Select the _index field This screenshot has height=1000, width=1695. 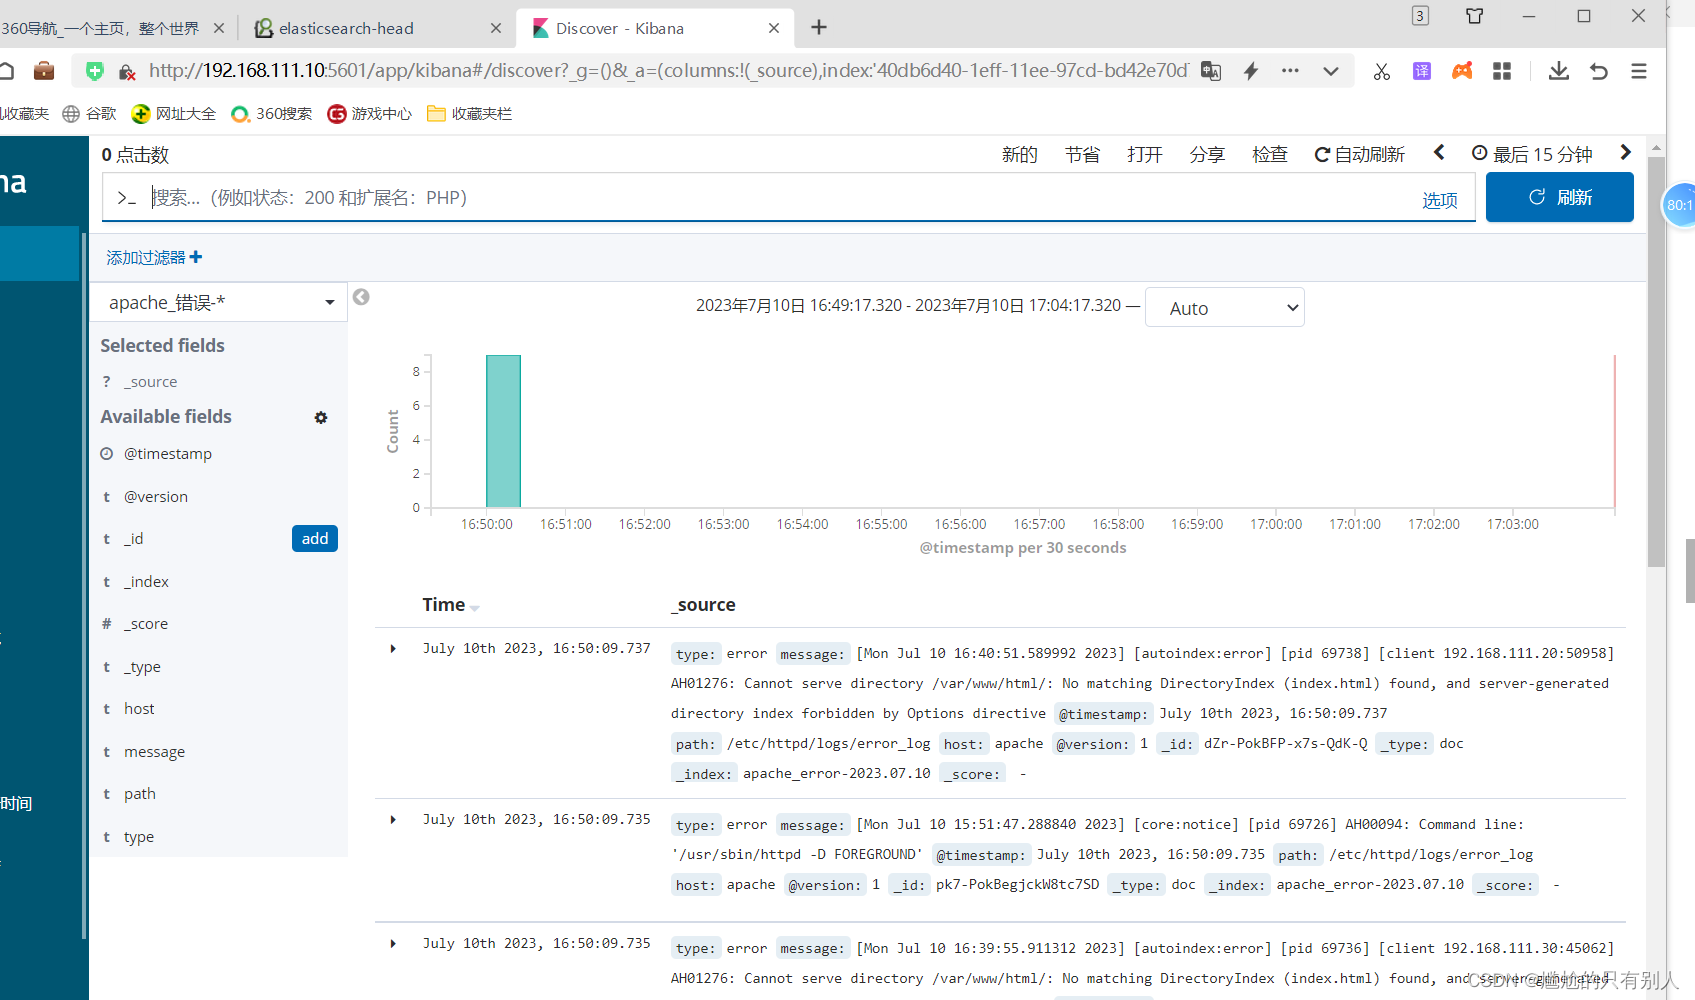146,582
